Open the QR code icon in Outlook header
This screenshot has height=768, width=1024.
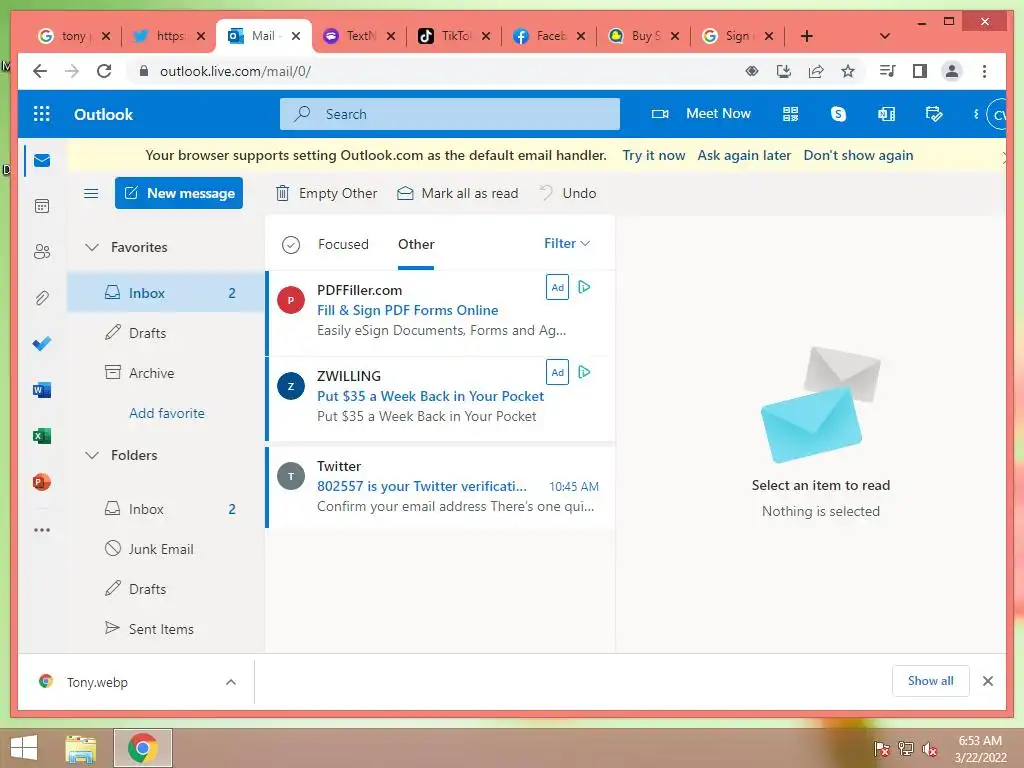pyautogui.click(x=790, y=114)
